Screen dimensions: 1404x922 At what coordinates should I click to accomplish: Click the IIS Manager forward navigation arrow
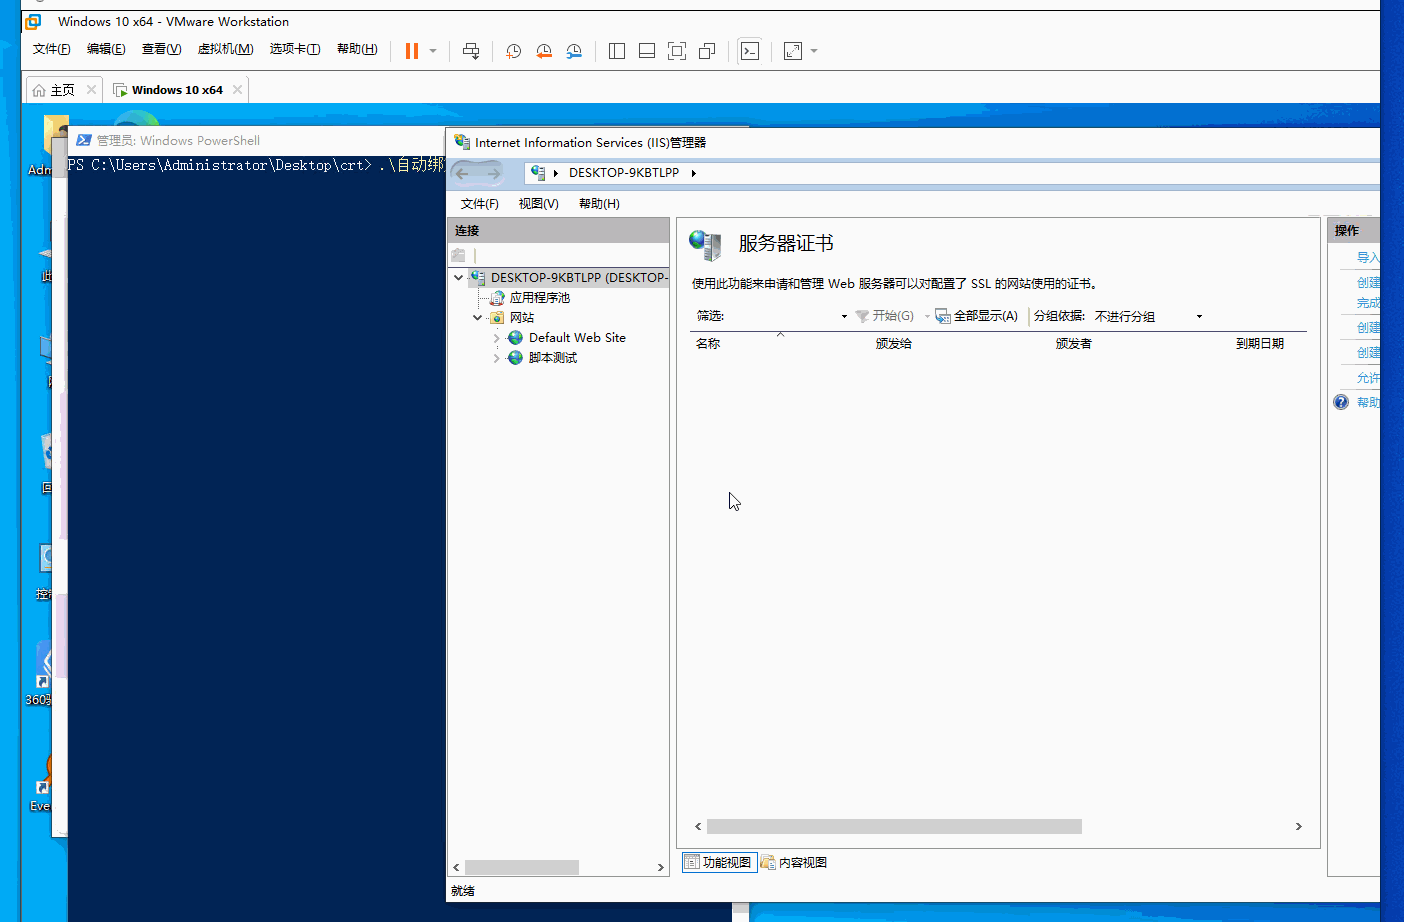click(x=493, y=173)
